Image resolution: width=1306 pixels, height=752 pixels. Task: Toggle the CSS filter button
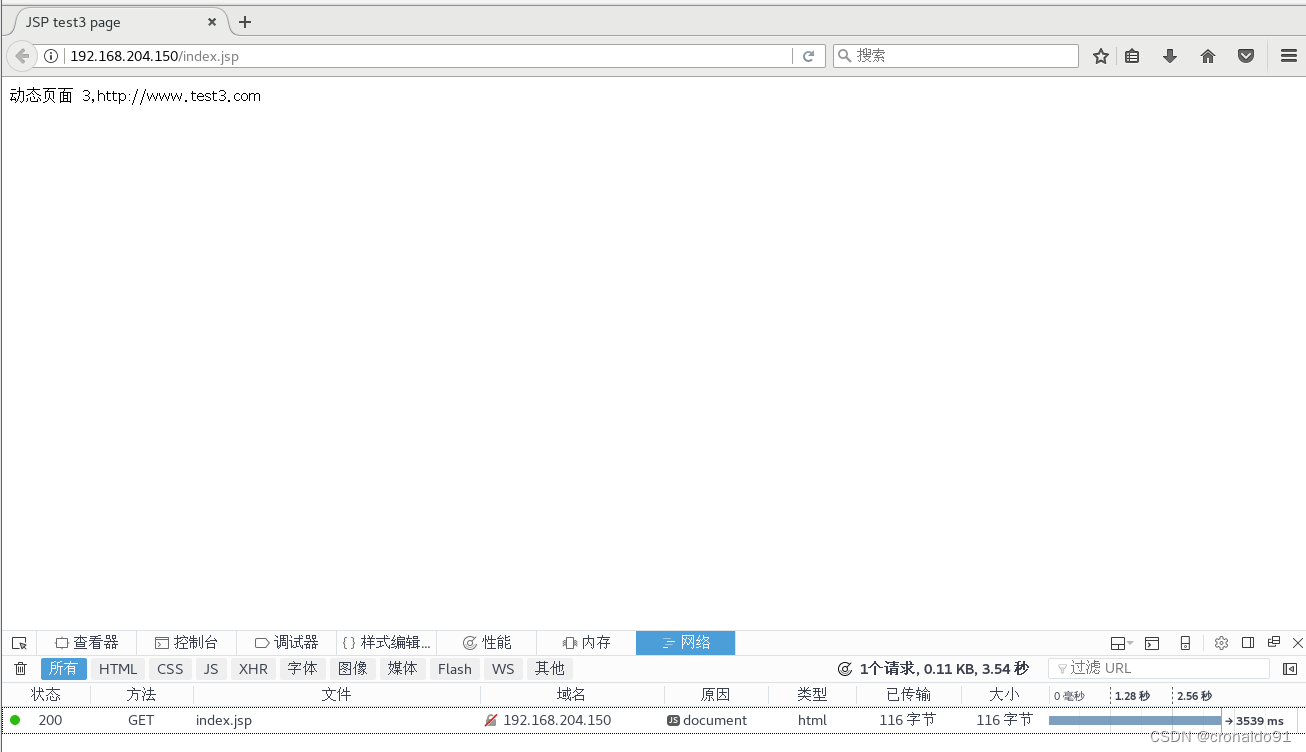tap(170, 669)
